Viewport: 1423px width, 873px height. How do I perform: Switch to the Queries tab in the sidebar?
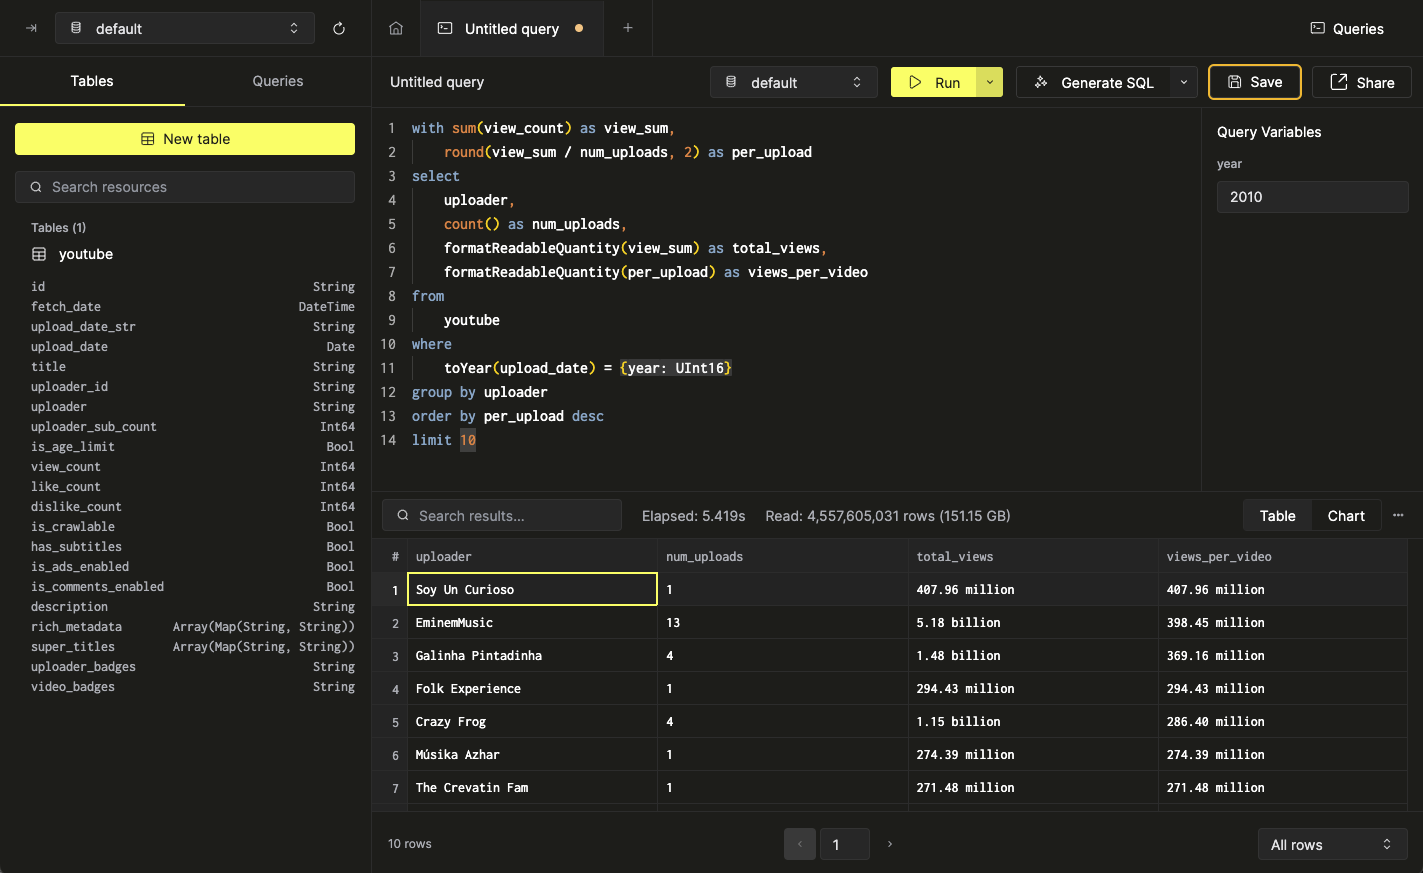tap(277, 81)
